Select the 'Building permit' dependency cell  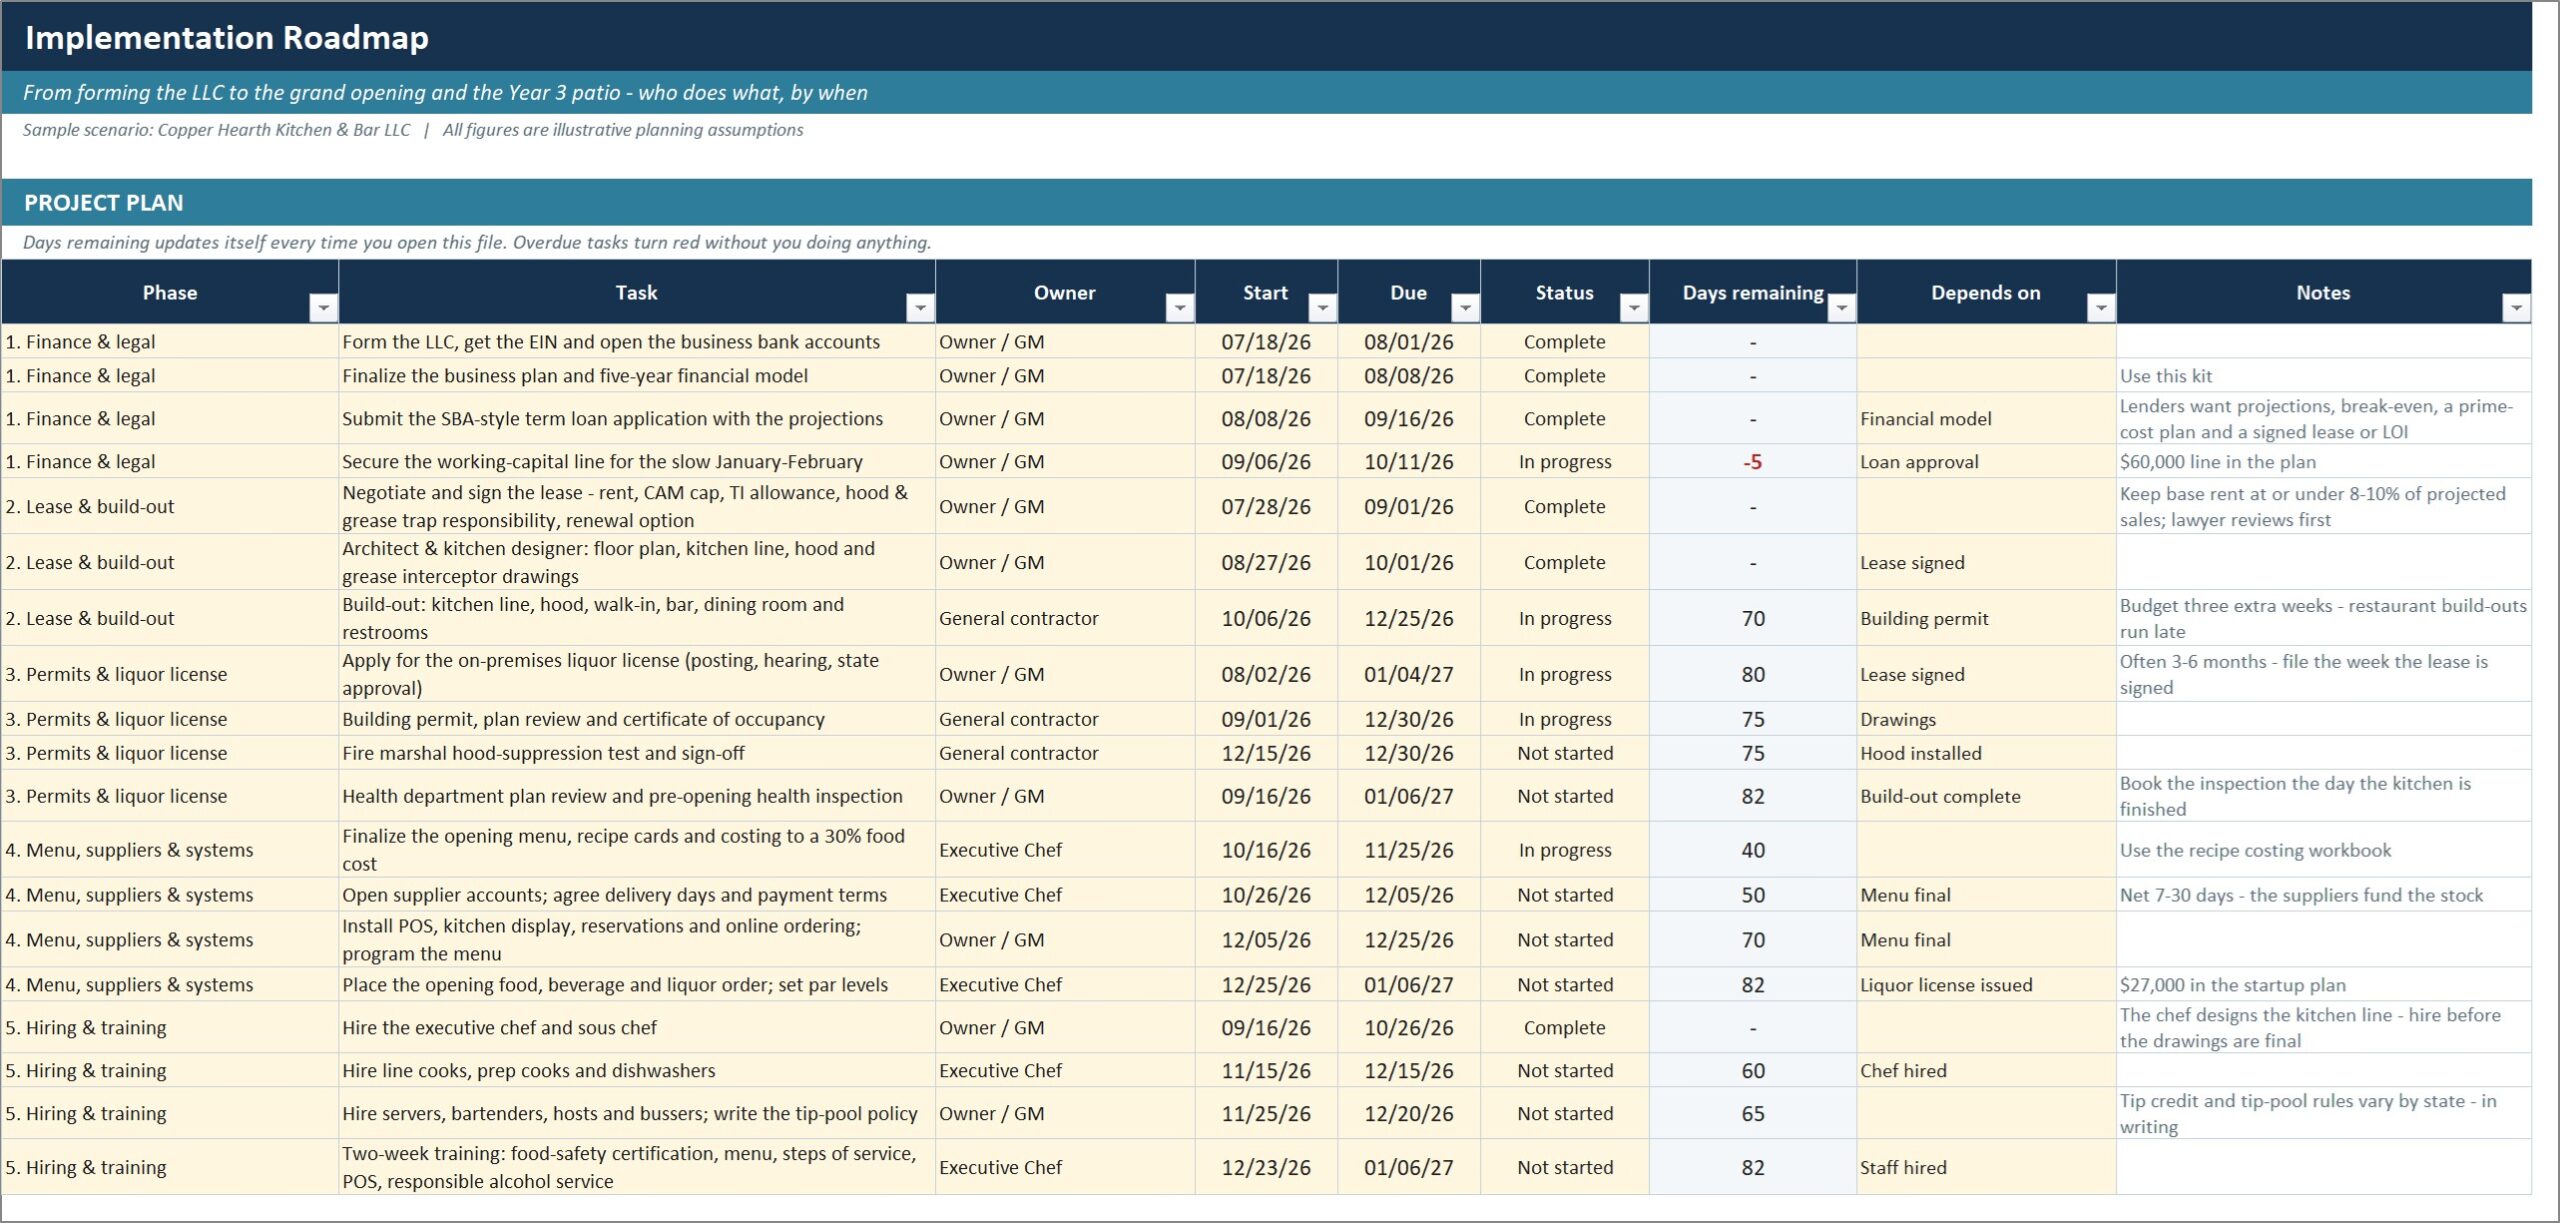(1986, 619)
